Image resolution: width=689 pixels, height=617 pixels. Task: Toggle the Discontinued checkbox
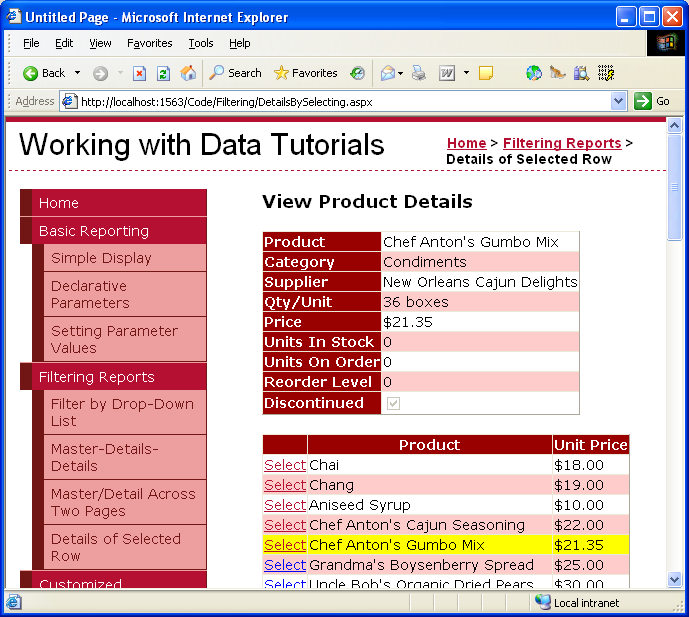[393, 403]
